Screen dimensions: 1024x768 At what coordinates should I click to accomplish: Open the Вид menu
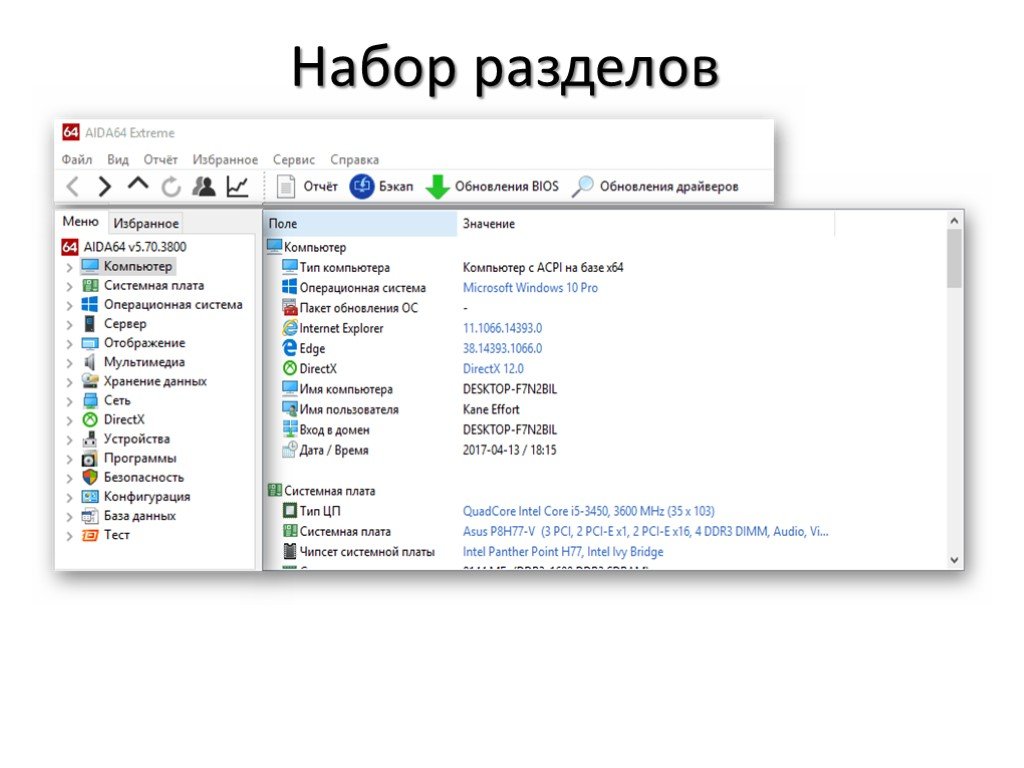tap(118, 160)
